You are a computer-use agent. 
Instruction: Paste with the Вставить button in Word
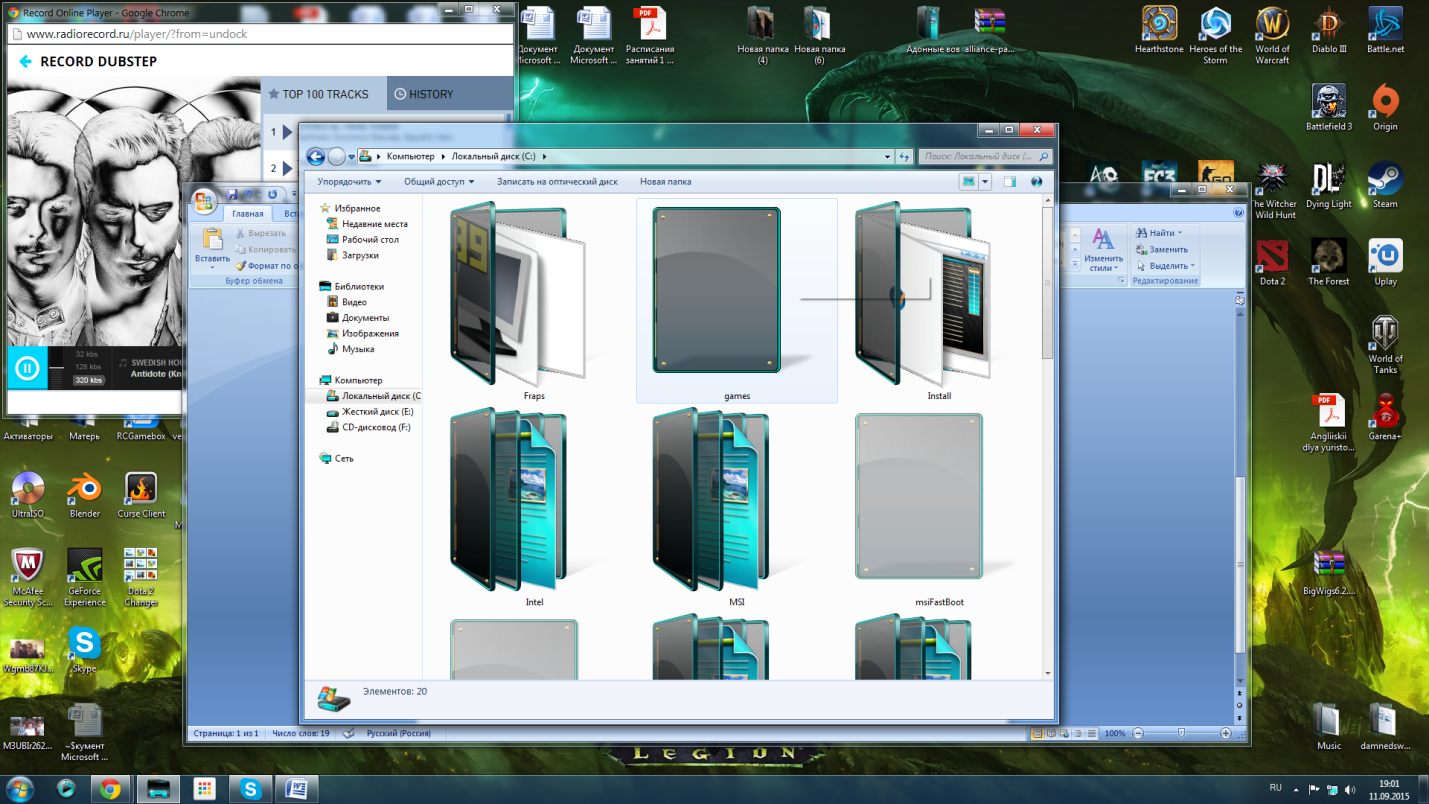212,248
